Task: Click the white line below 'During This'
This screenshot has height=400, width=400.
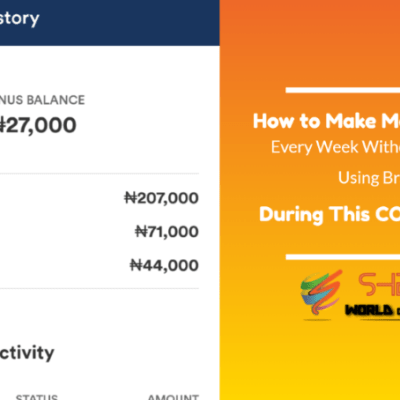Action: tap(343, 257)
